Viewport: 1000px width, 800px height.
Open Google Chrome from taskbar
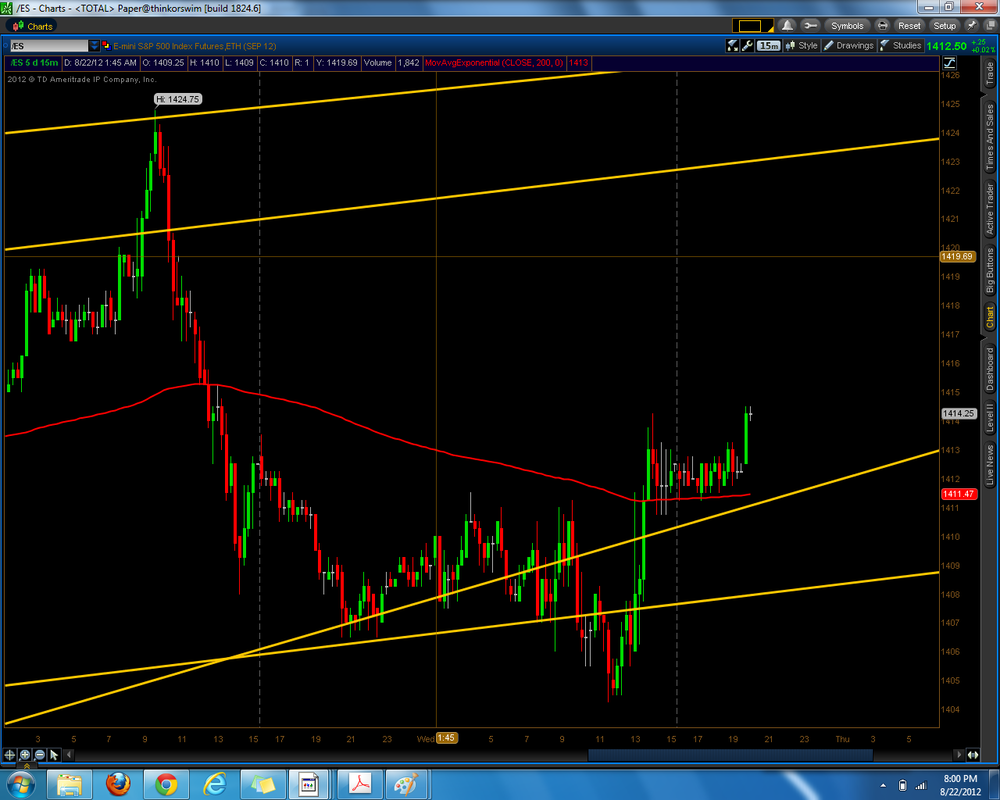click(x=166, y=784)
